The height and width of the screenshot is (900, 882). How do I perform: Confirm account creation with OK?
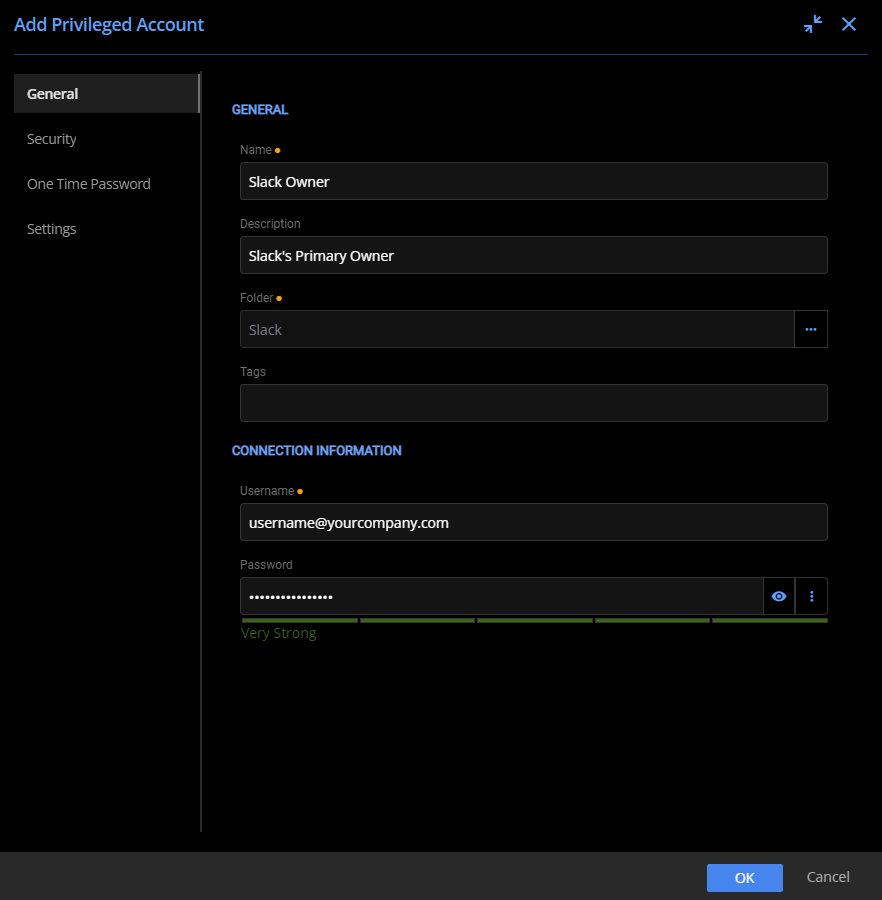[x=744, y=877]
